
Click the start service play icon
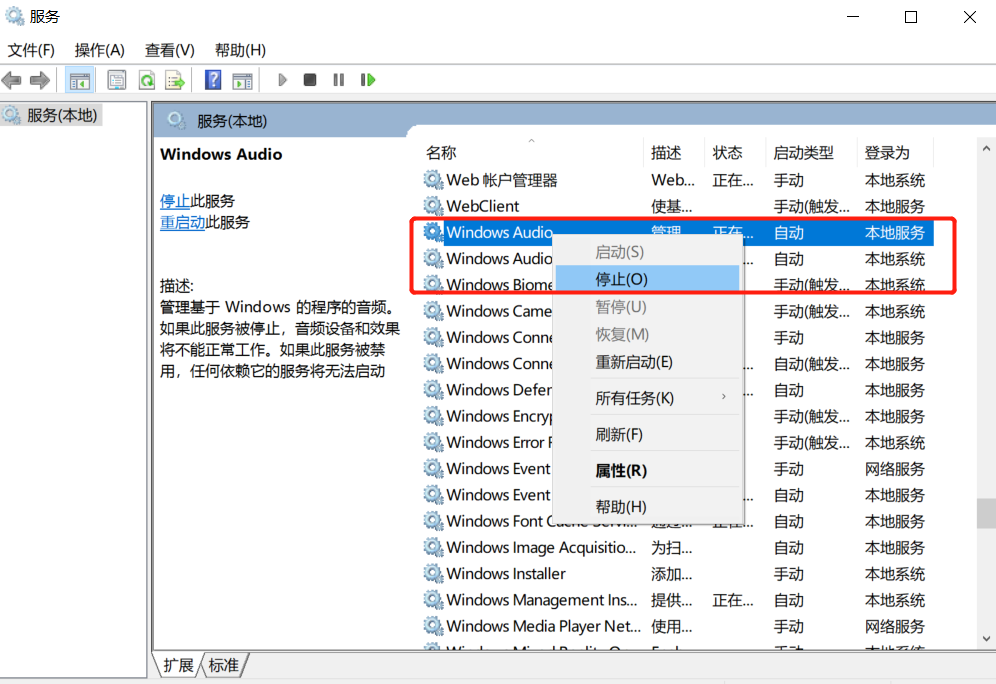(x=283, y=80)
